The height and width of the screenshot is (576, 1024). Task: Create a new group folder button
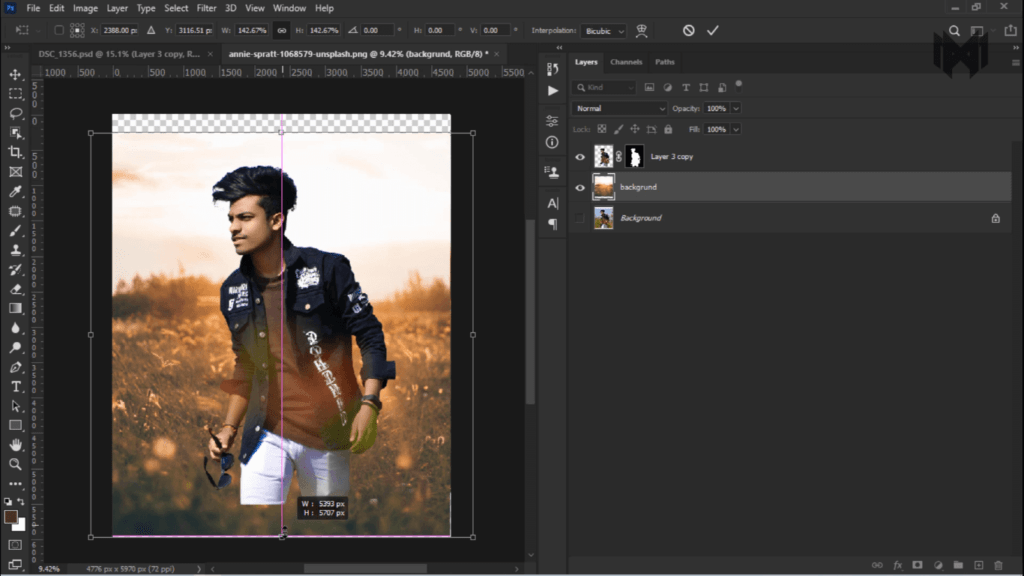(x=958, y=565)
